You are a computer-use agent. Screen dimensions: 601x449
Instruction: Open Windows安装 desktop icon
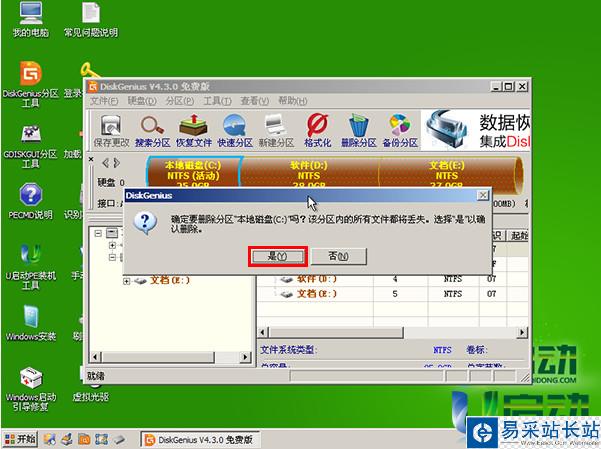pos(31,323)
